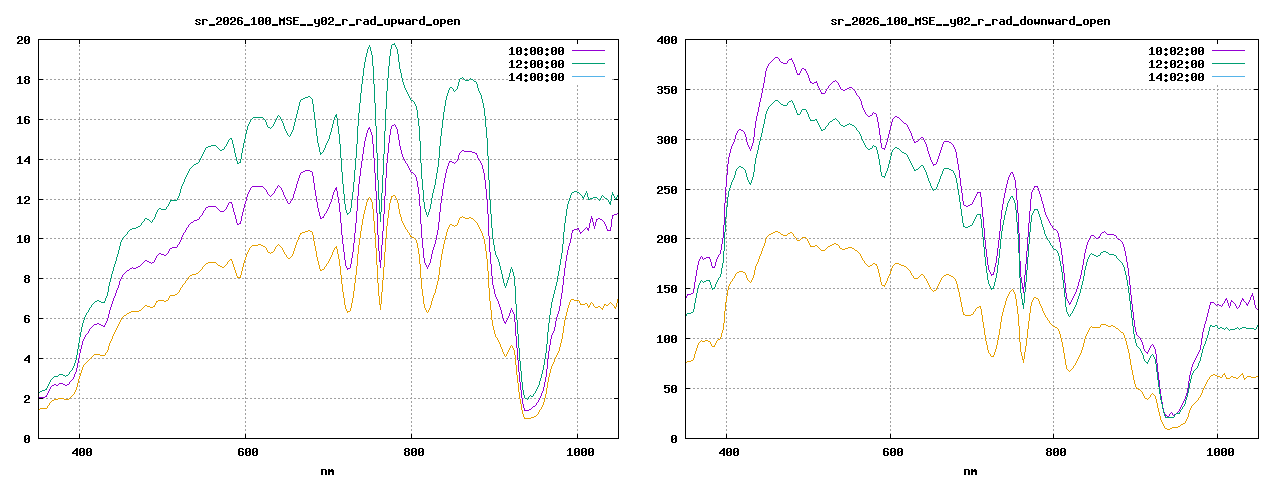
Task: Select the 10:02:00 legend label
Action: point(1175,50)
